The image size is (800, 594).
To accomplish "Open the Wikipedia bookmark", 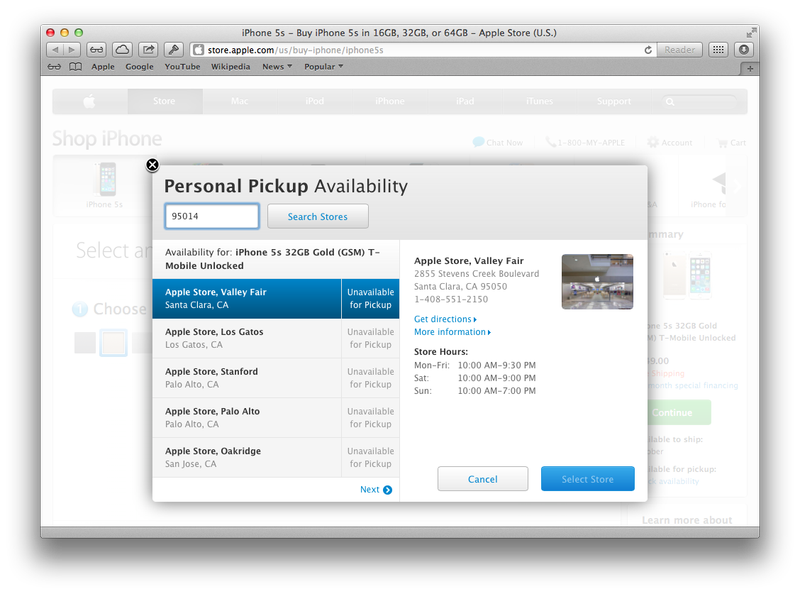I will (231, 67).
